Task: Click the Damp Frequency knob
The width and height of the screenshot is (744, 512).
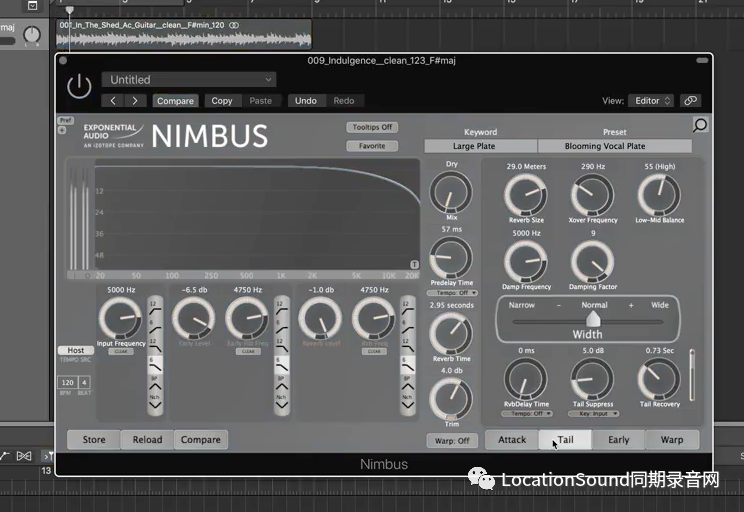Action: 526,261
